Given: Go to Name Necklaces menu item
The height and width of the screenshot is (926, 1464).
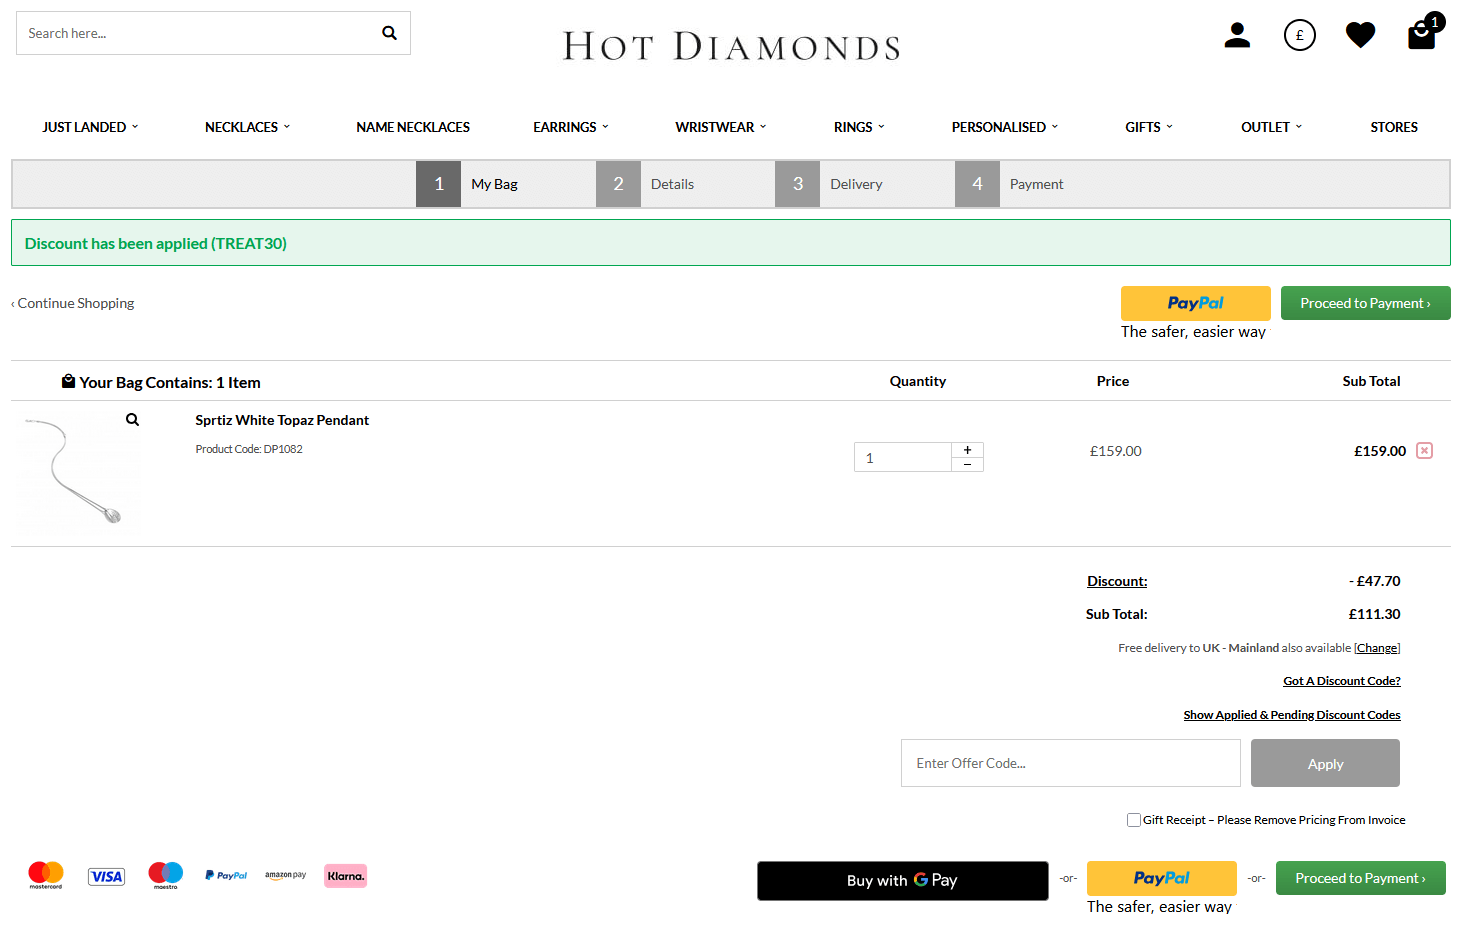Looking at the screenshot, I should point(413,127).
